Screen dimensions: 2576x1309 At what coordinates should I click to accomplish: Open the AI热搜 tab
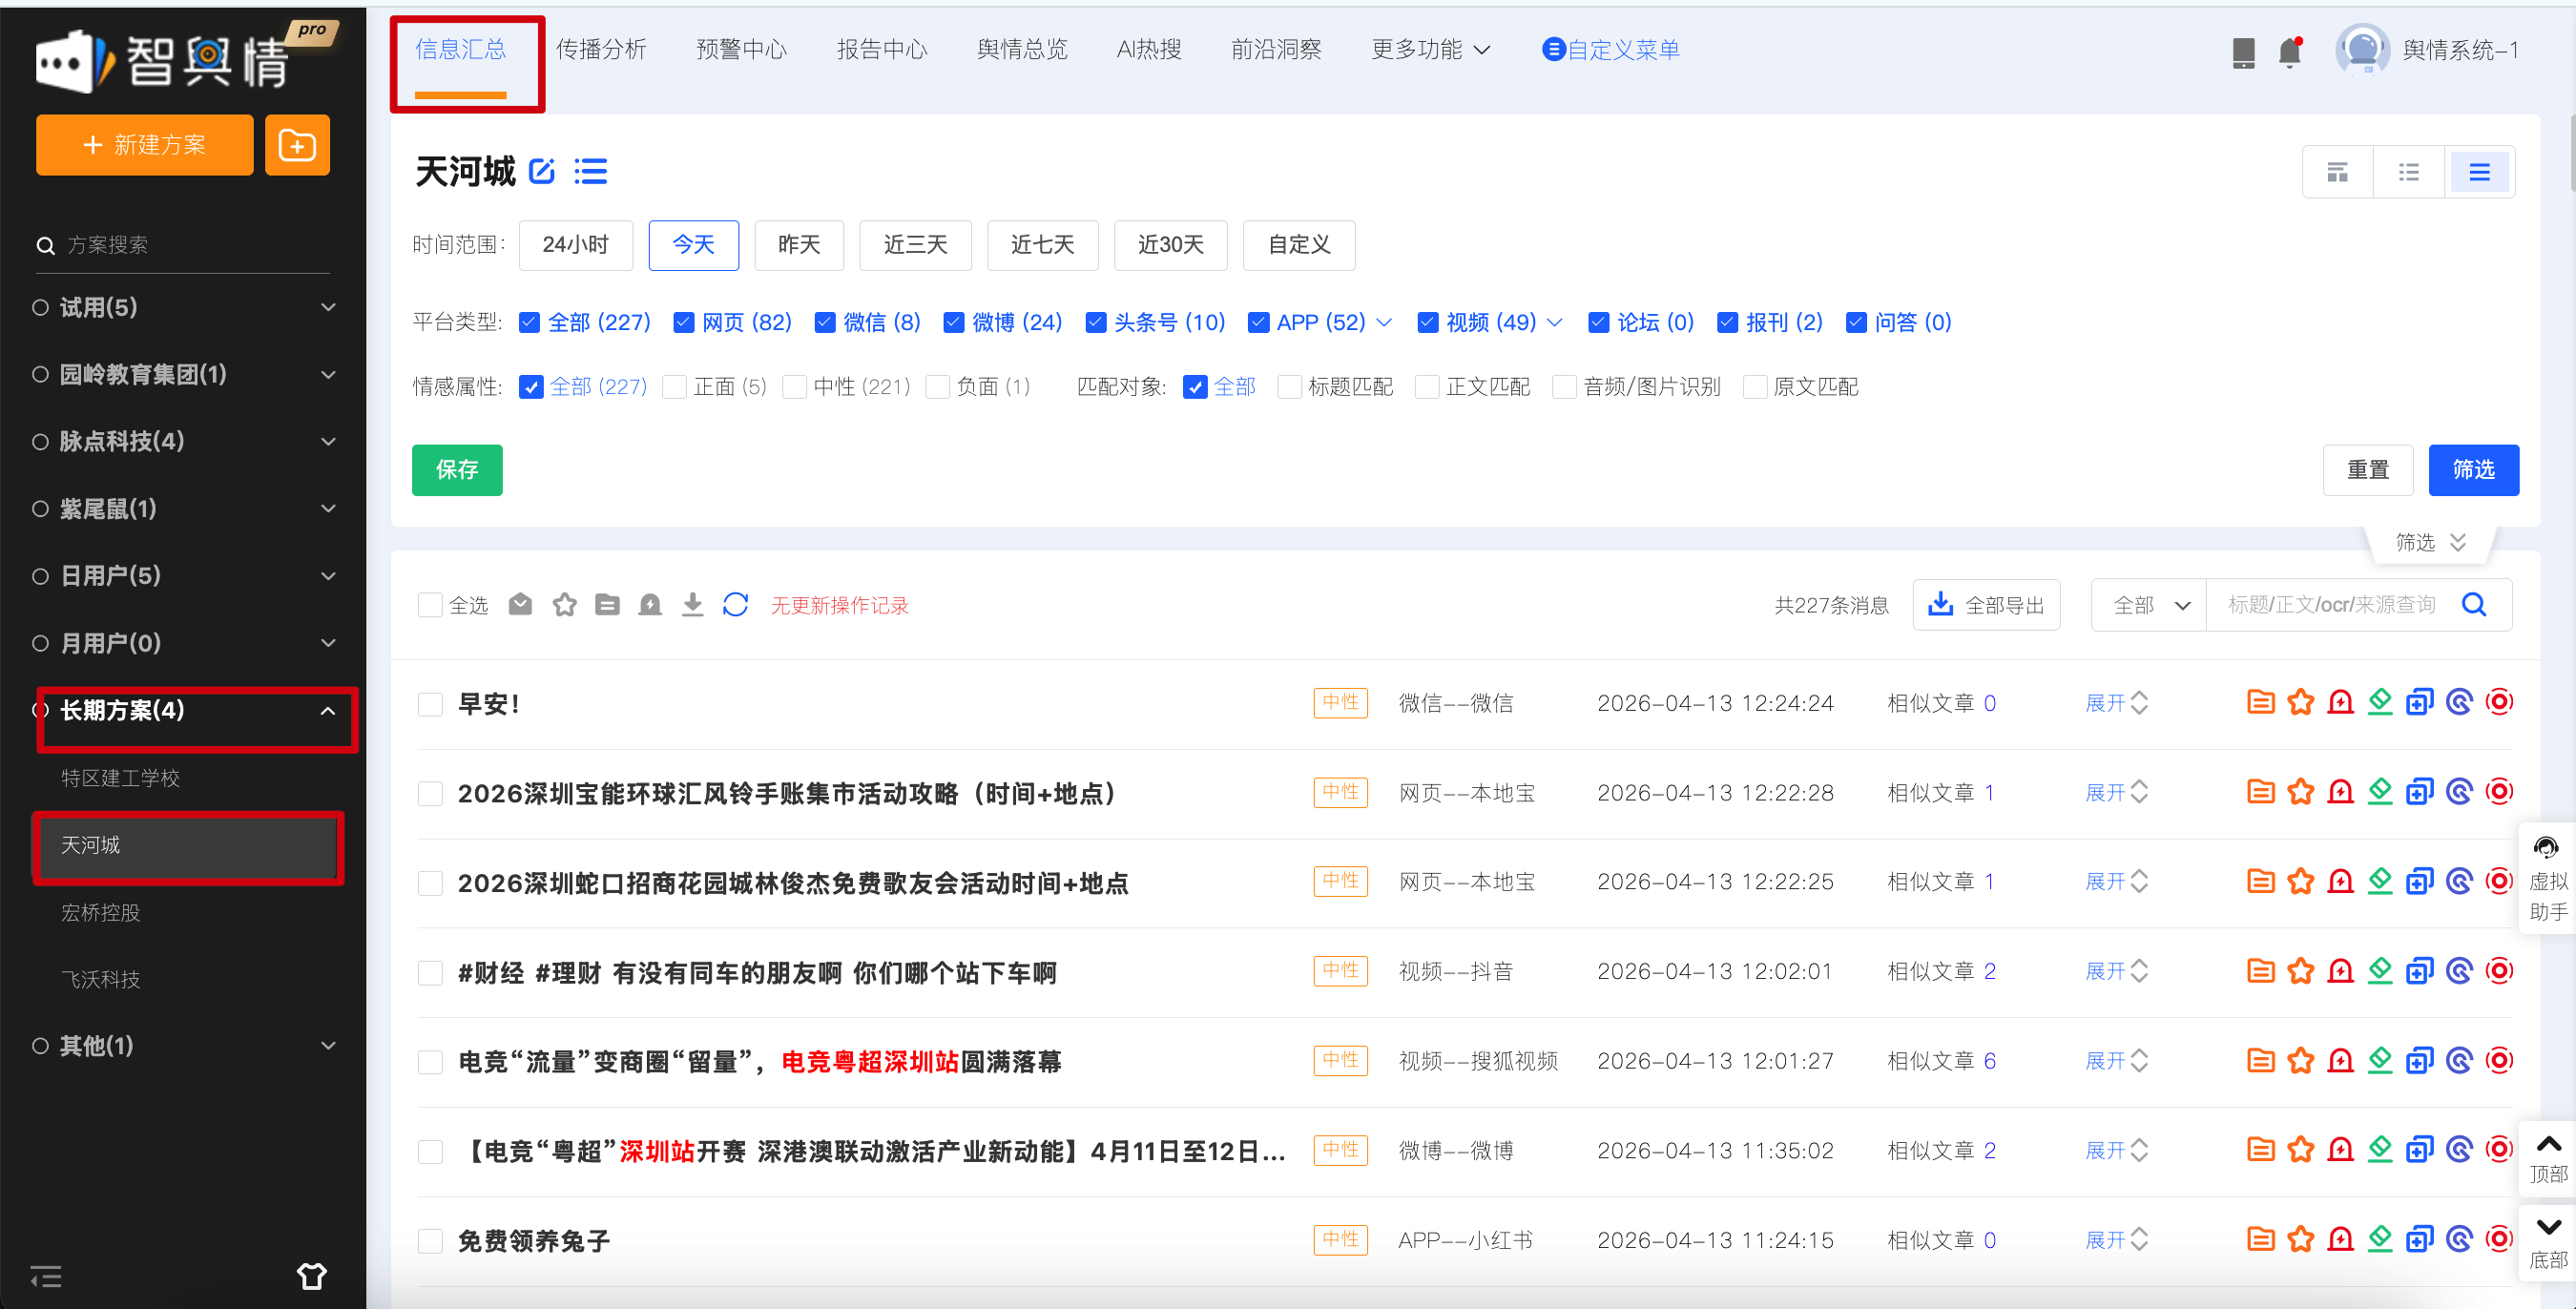(x=1149, y=49)
